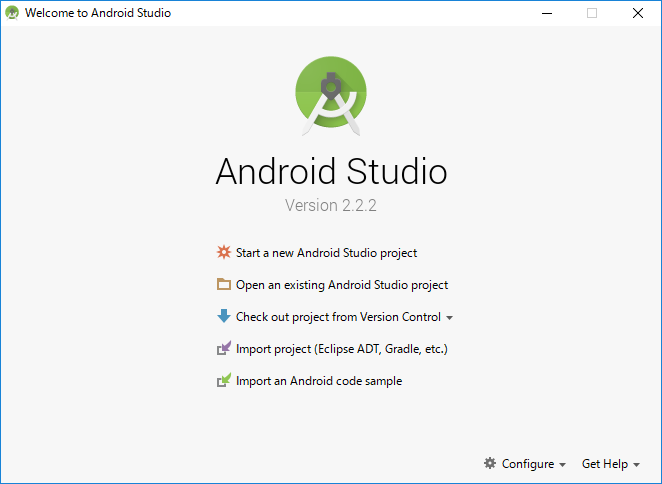This screenshot has width=662, height=484.
Task: Open the Configure menu
Action: click(x=528, y=464)
